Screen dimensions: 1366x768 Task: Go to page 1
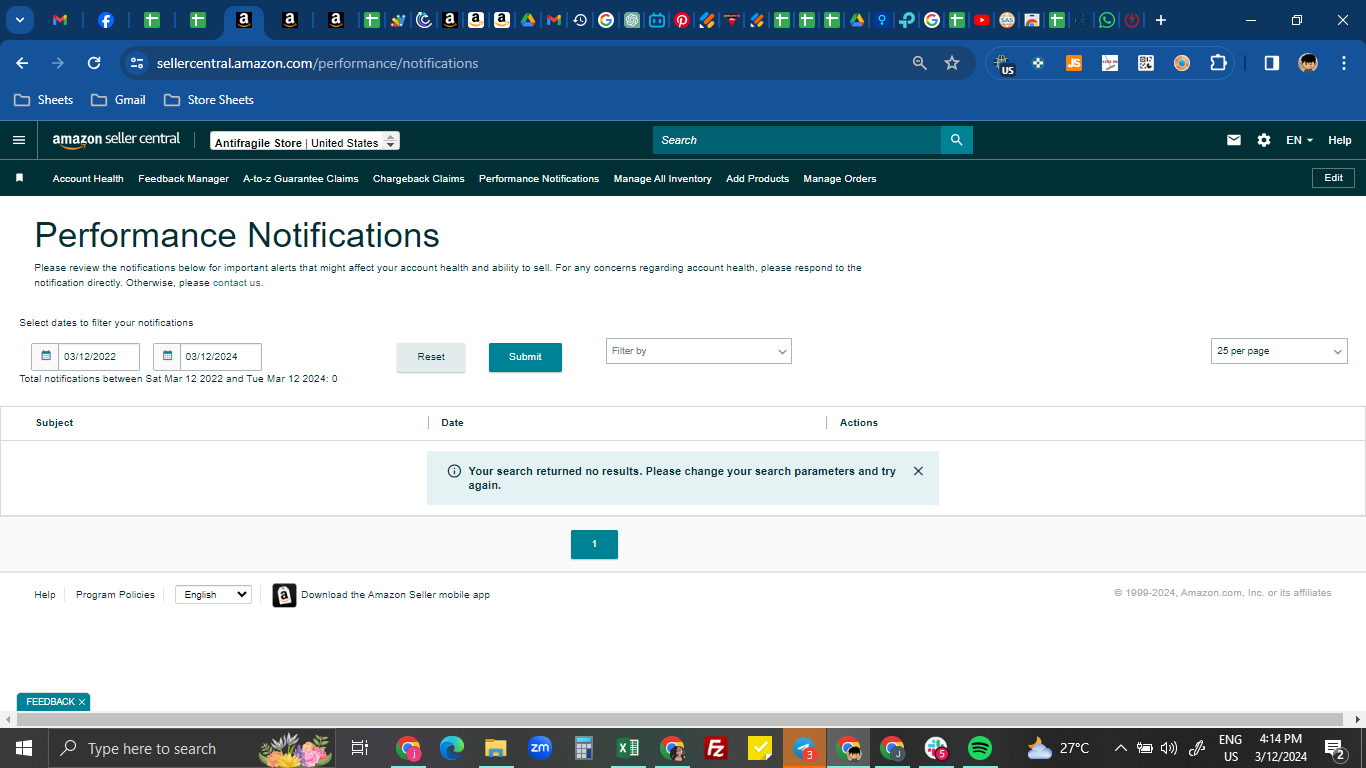click(x=594, y=544)
